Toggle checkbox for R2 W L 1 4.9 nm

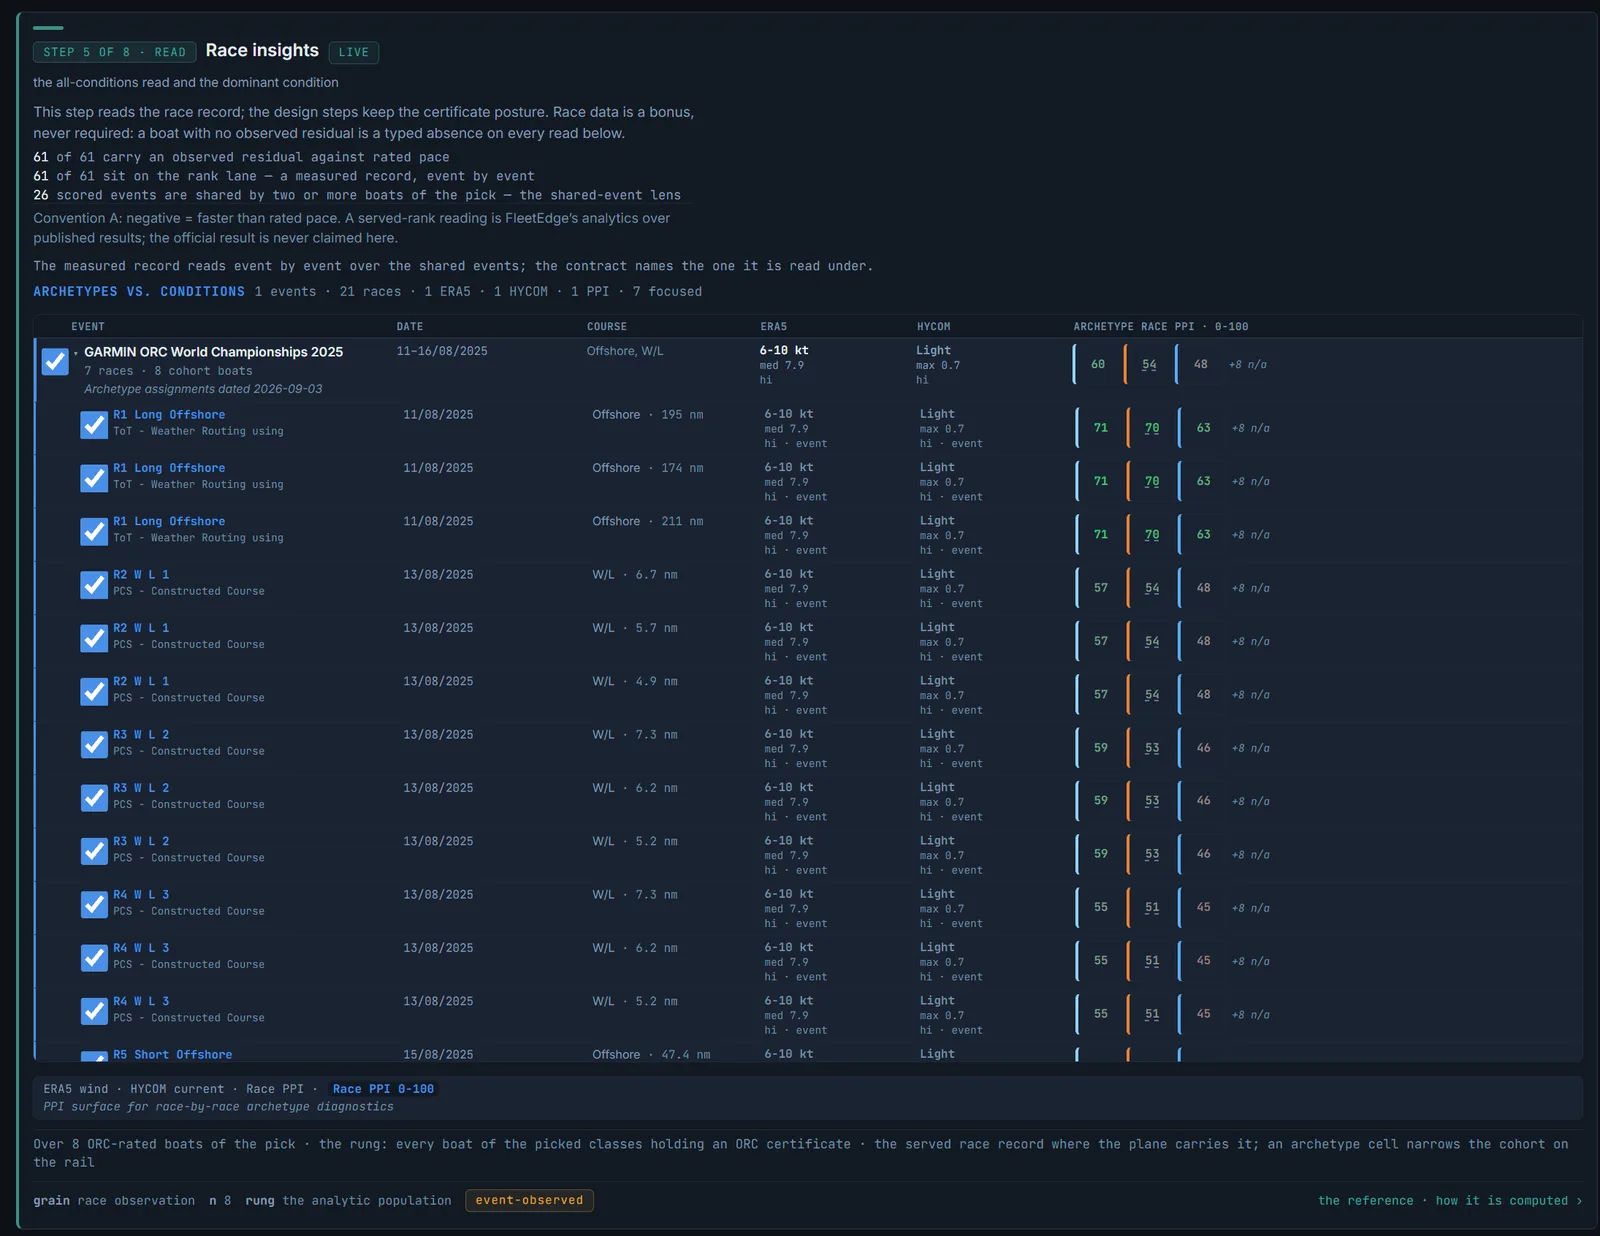tap(94, 691)
